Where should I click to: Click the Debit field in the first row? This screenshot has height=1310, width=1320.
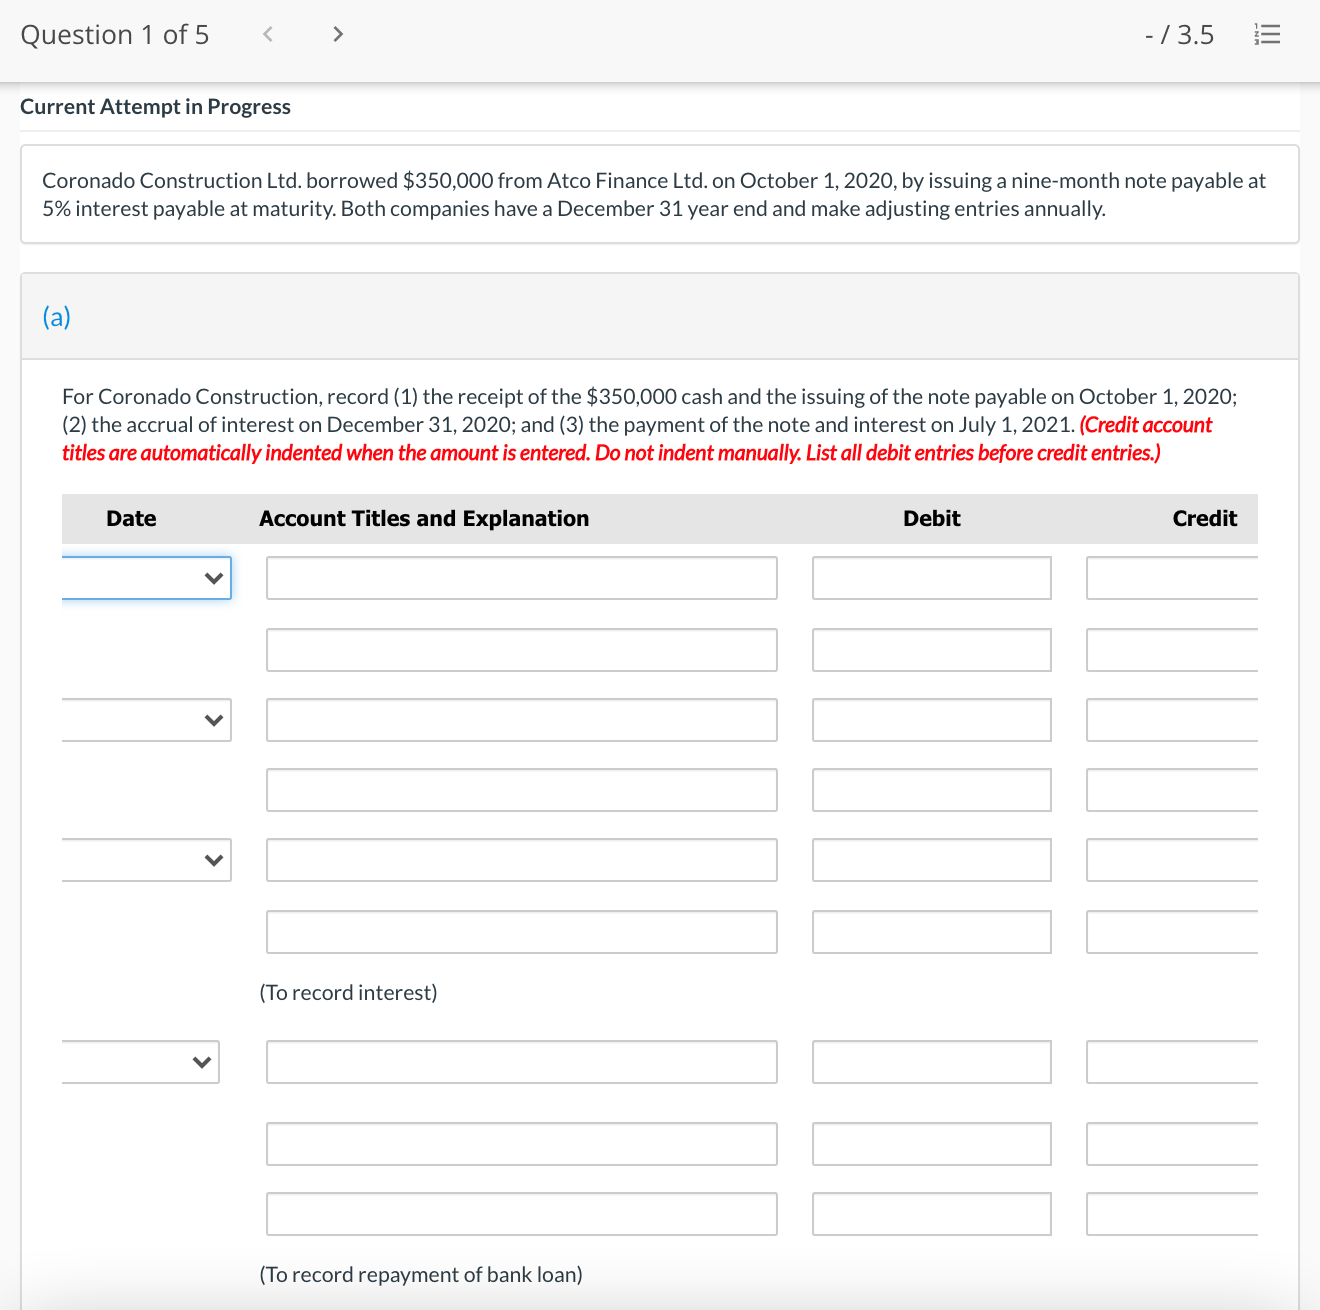(x=931, y=577)
